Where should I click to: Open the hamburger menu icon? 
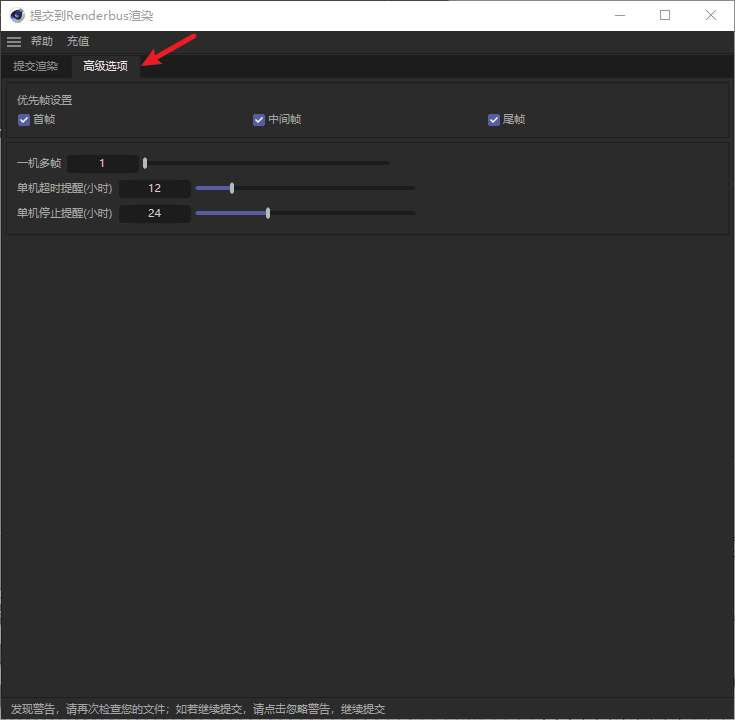(x=14, y=42)
